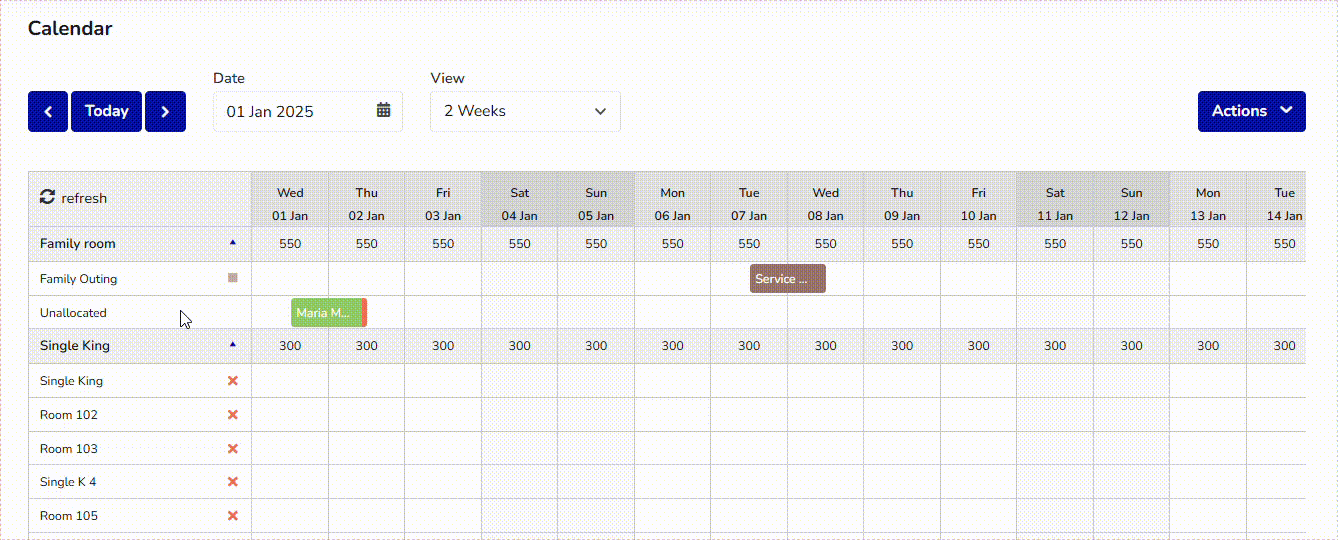
Task: Open the Service booking block
Action: (x=787, y=279)
